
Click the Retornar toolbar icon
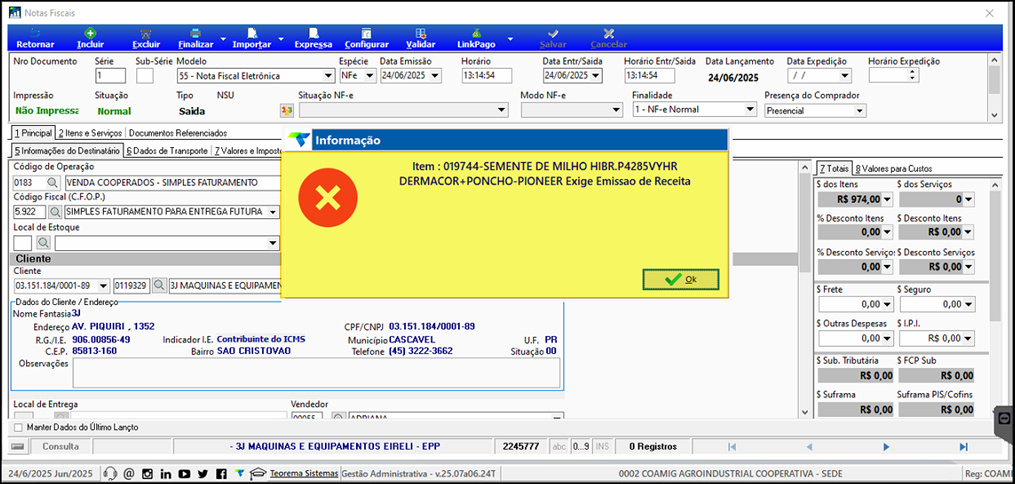[x=35, y=34]
